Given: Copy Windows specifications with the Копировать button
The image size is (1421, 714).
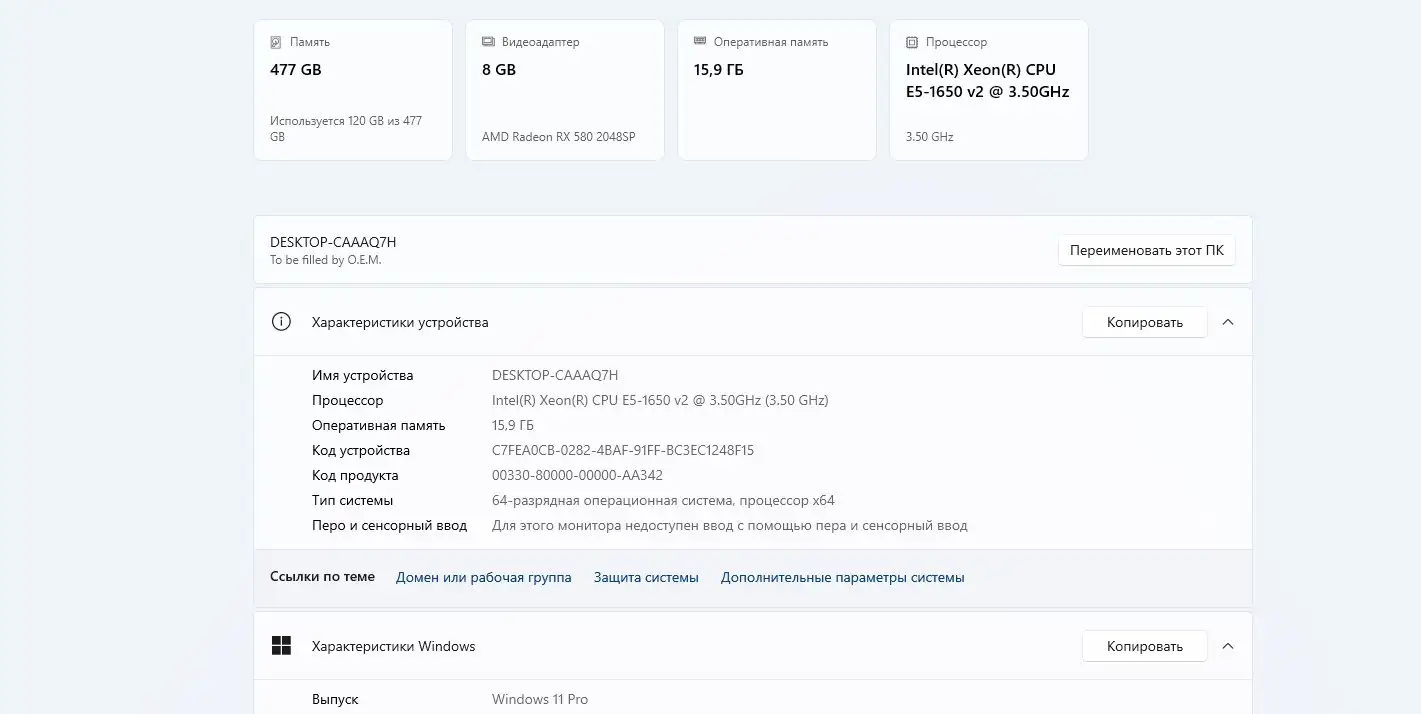Looking at the screenshot, I should coord(1145,646).
